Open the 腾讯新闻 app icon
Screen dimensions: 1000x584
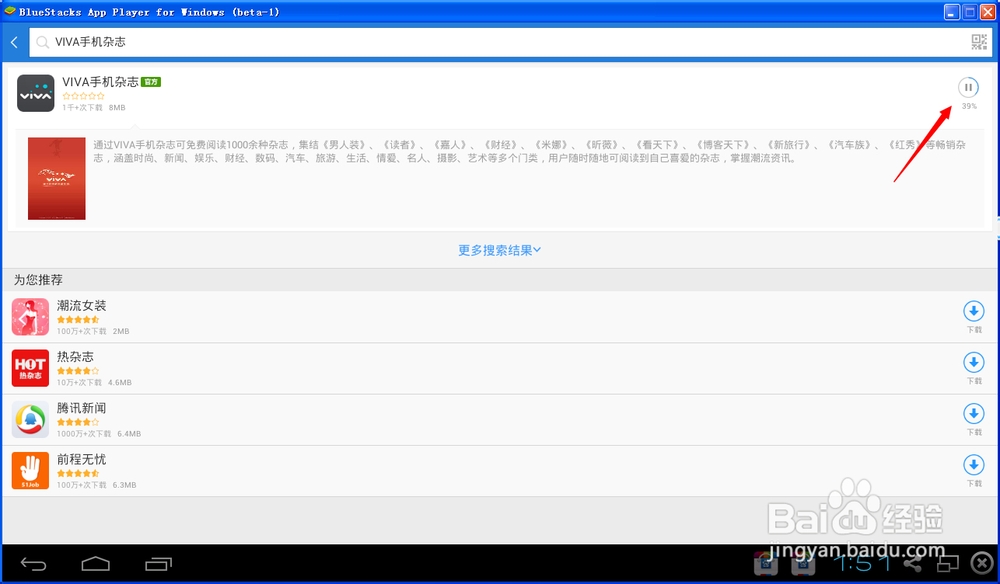click(x=30, y=420)
